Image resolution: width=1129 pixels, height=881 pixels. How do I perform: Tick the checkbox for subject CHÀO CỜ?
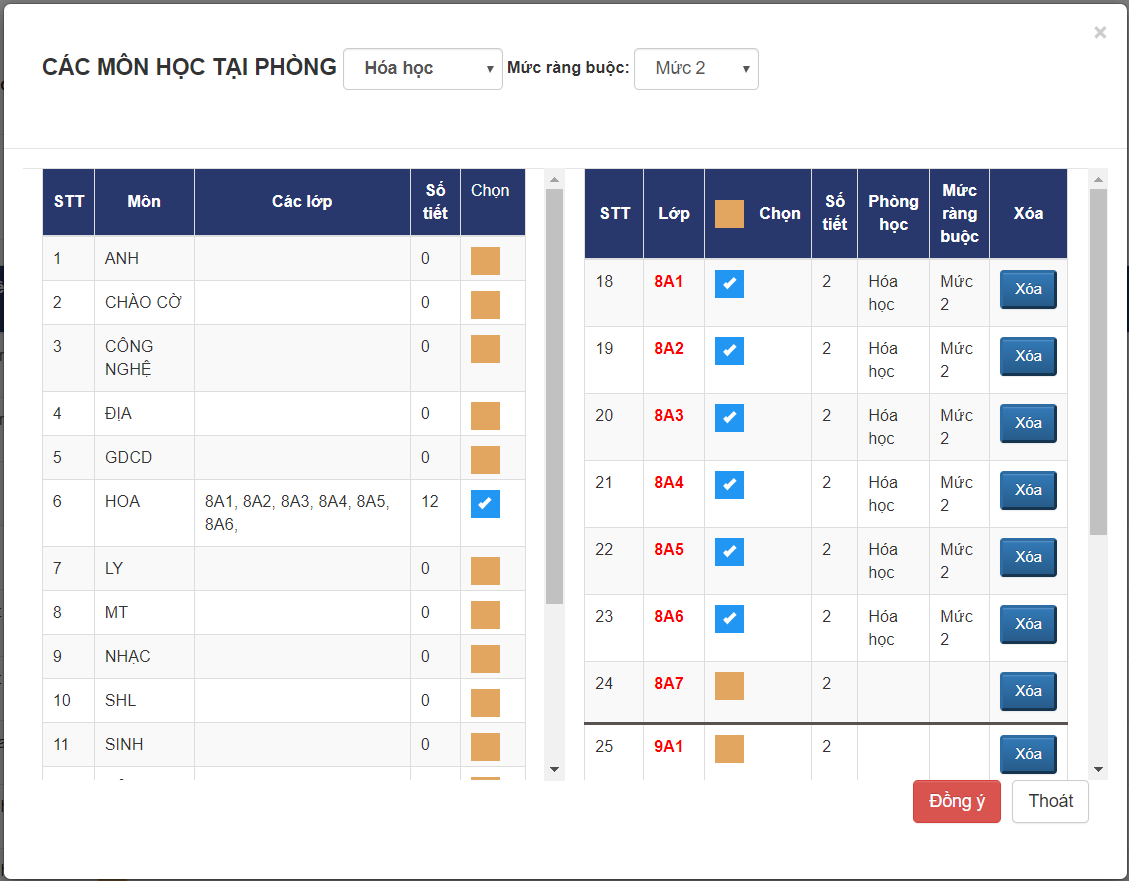485,305
